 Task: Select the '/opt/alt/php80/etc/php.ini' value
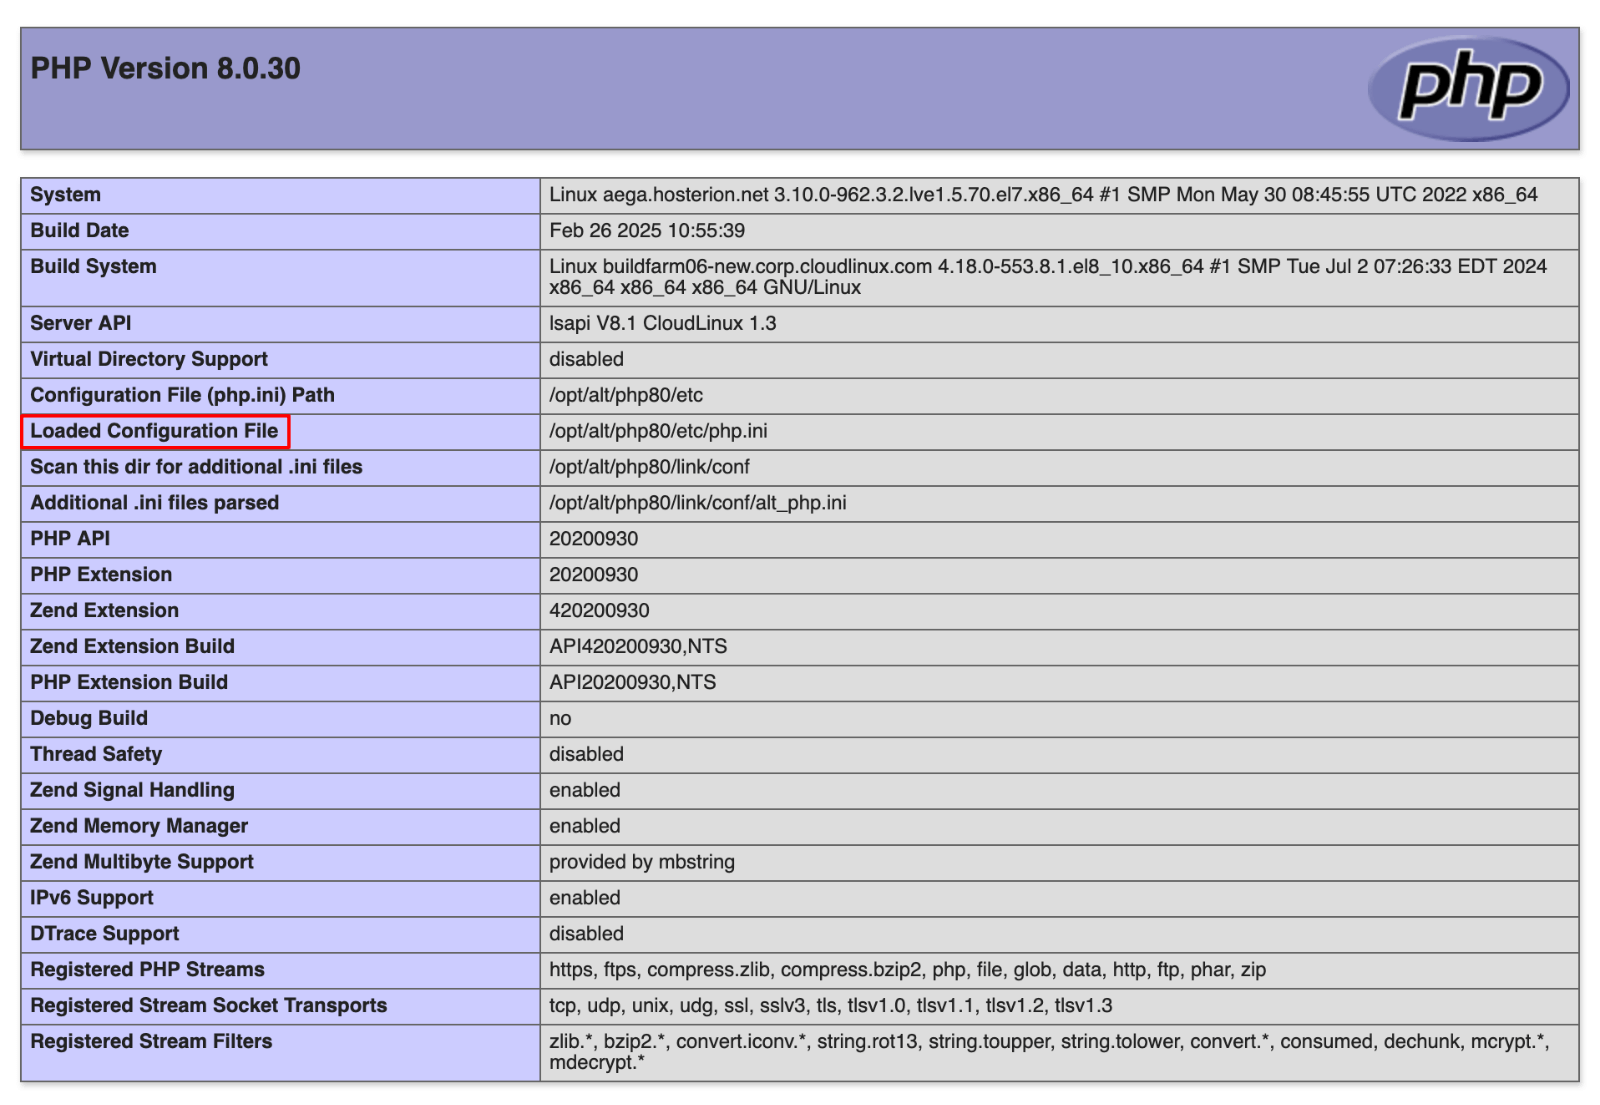click(x=658, y=432)
